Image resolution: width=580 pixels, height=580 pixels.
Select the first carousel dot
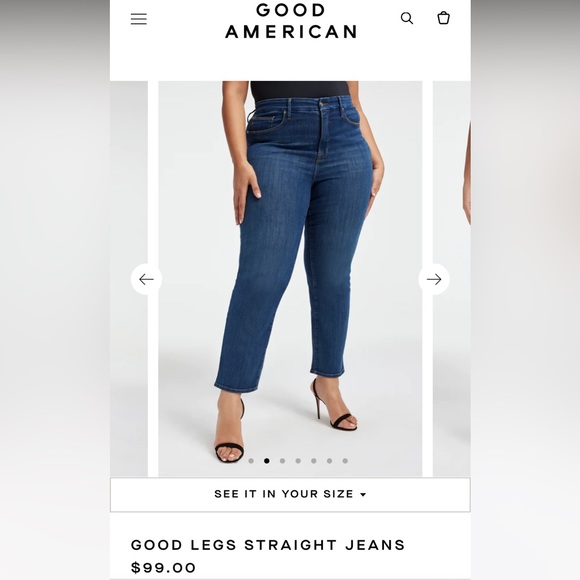pos(251,461)
